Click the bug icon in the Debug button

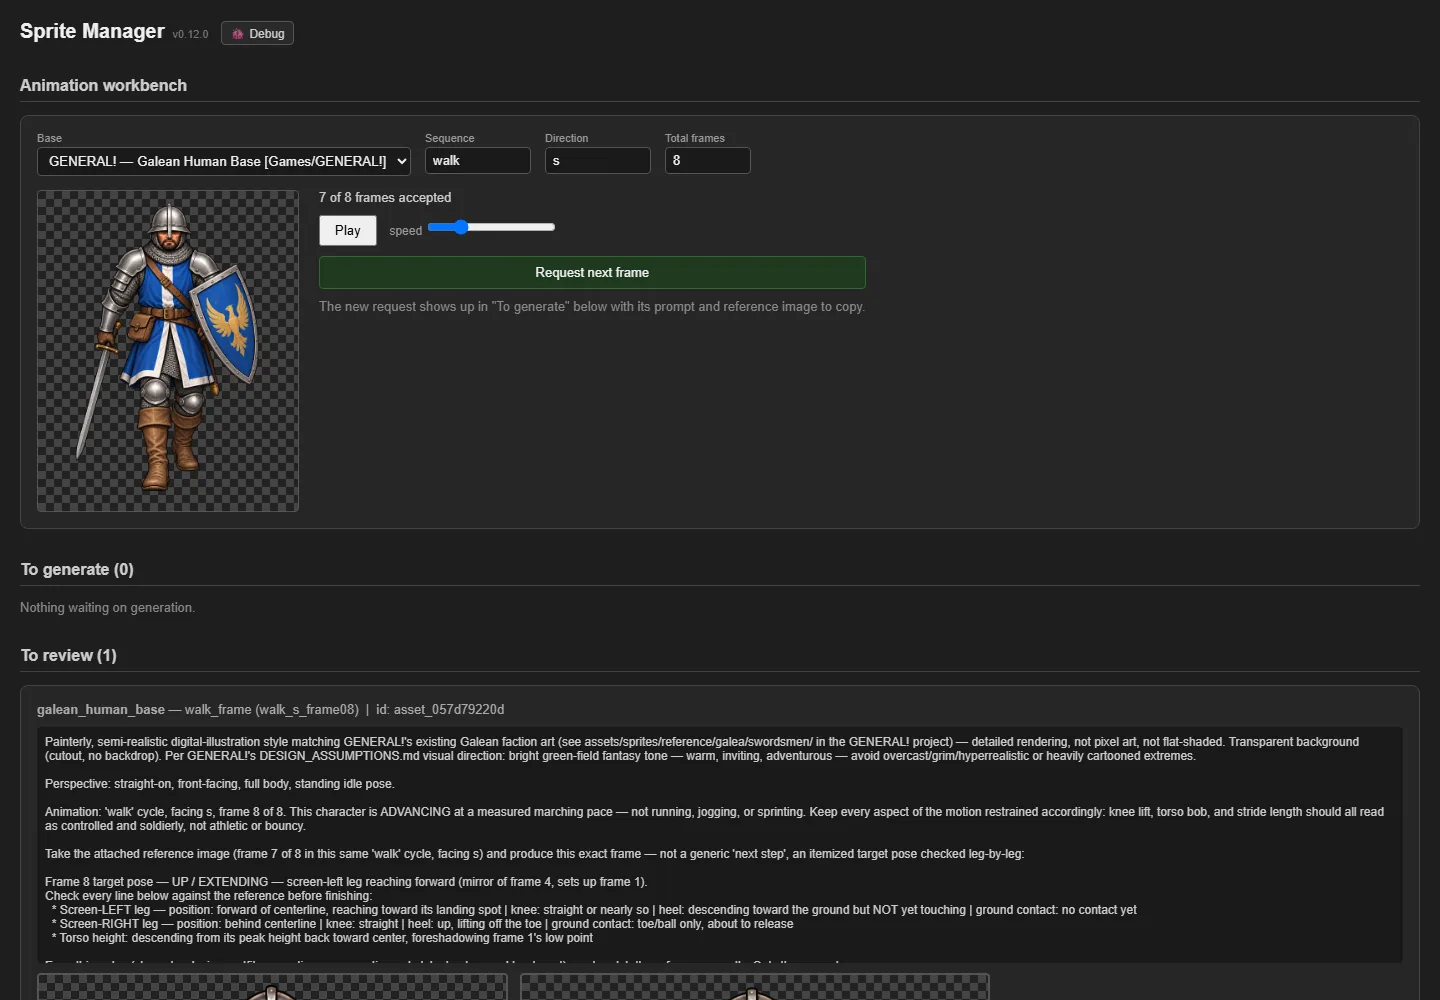click(238, 34)
